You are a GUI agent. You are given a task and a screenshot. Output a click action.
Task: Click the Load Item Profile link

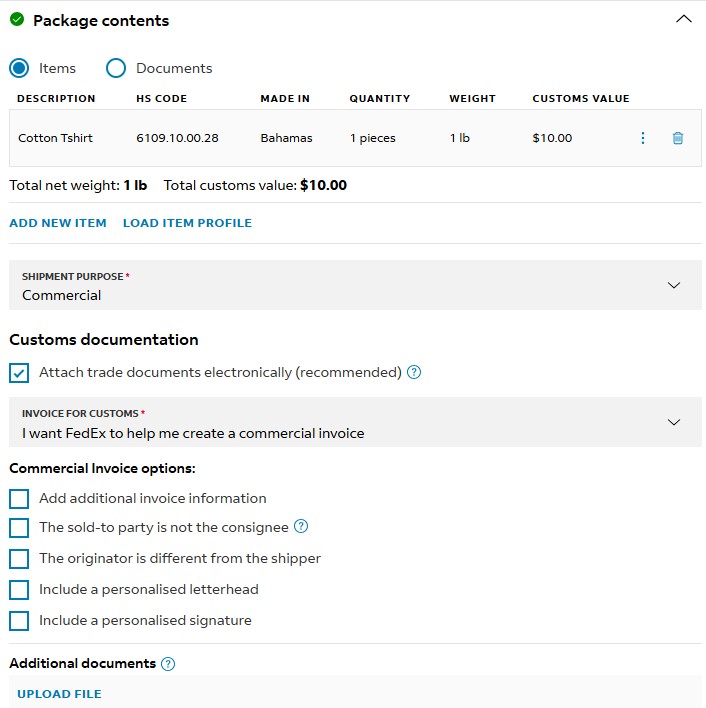187,223
